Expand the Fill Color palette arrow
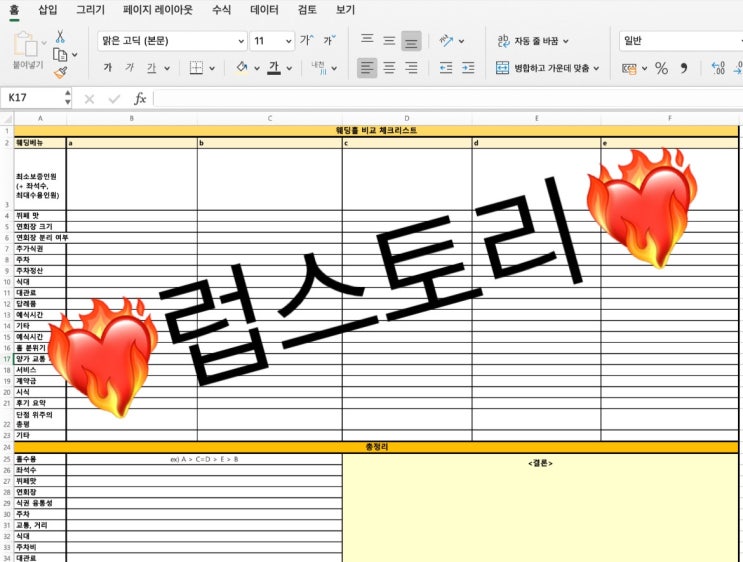Screen dimensions: 743x562 [x=257, y=69]
